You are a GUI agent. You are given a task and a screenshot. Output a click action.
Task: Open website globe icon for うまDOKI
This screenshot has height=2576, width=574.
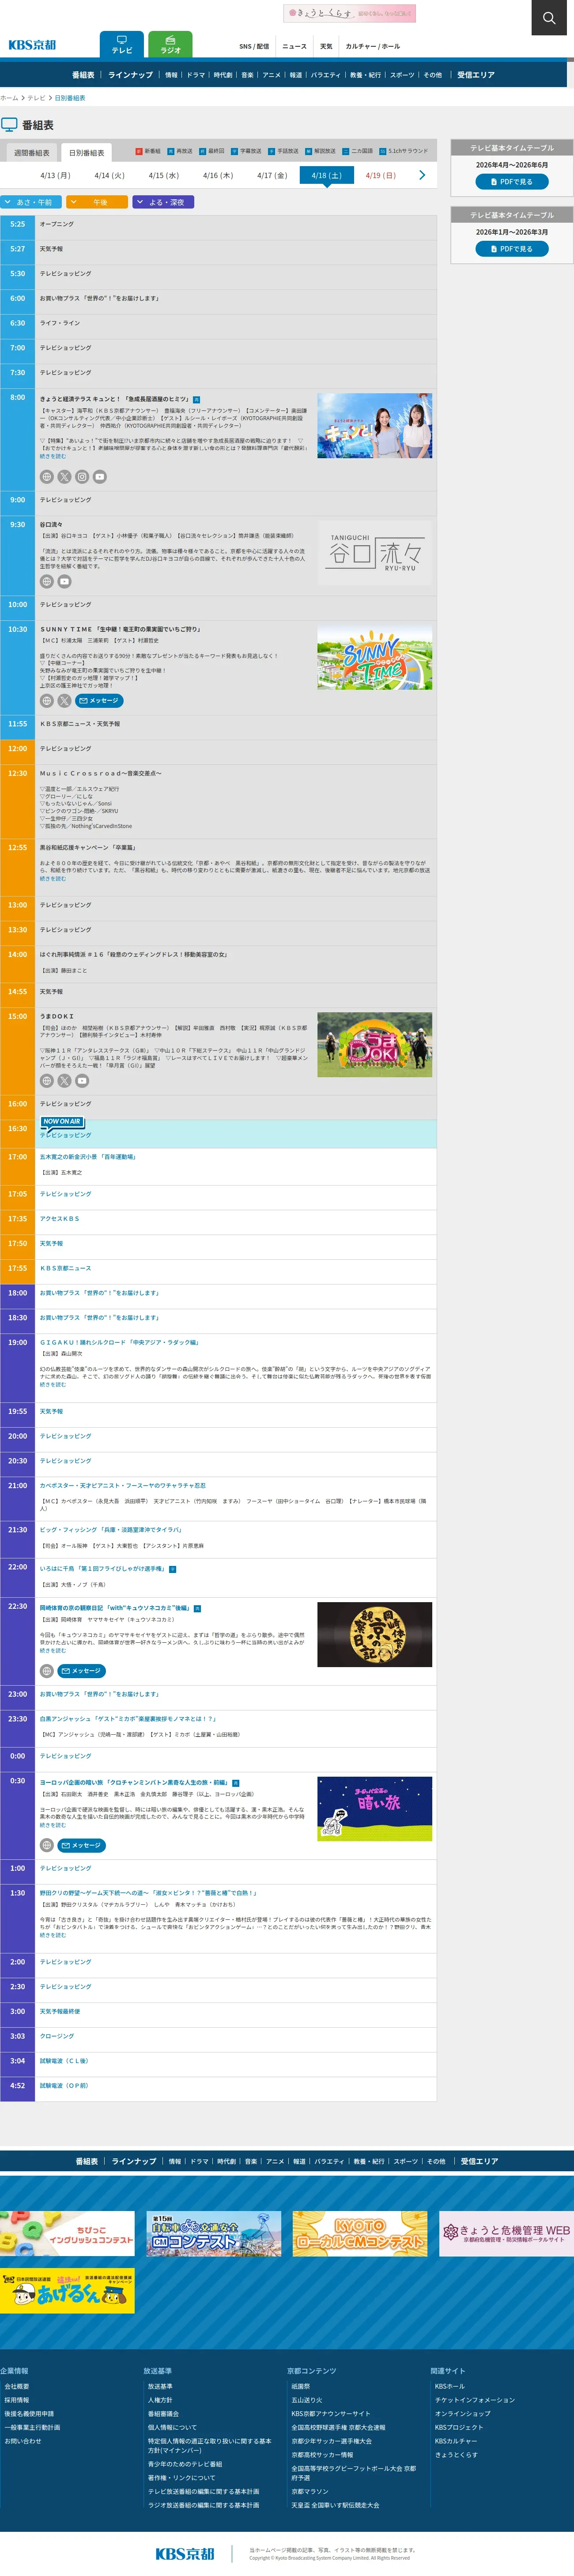click(47, 1081)
